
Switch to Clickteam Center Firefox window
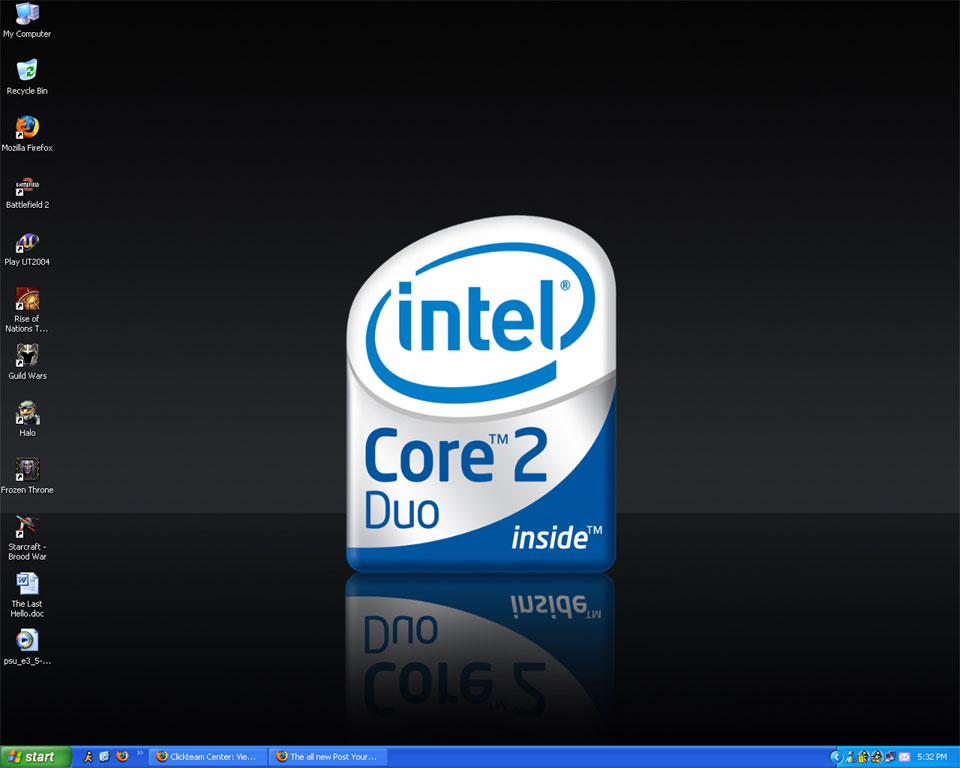click(x=208, y=757)
